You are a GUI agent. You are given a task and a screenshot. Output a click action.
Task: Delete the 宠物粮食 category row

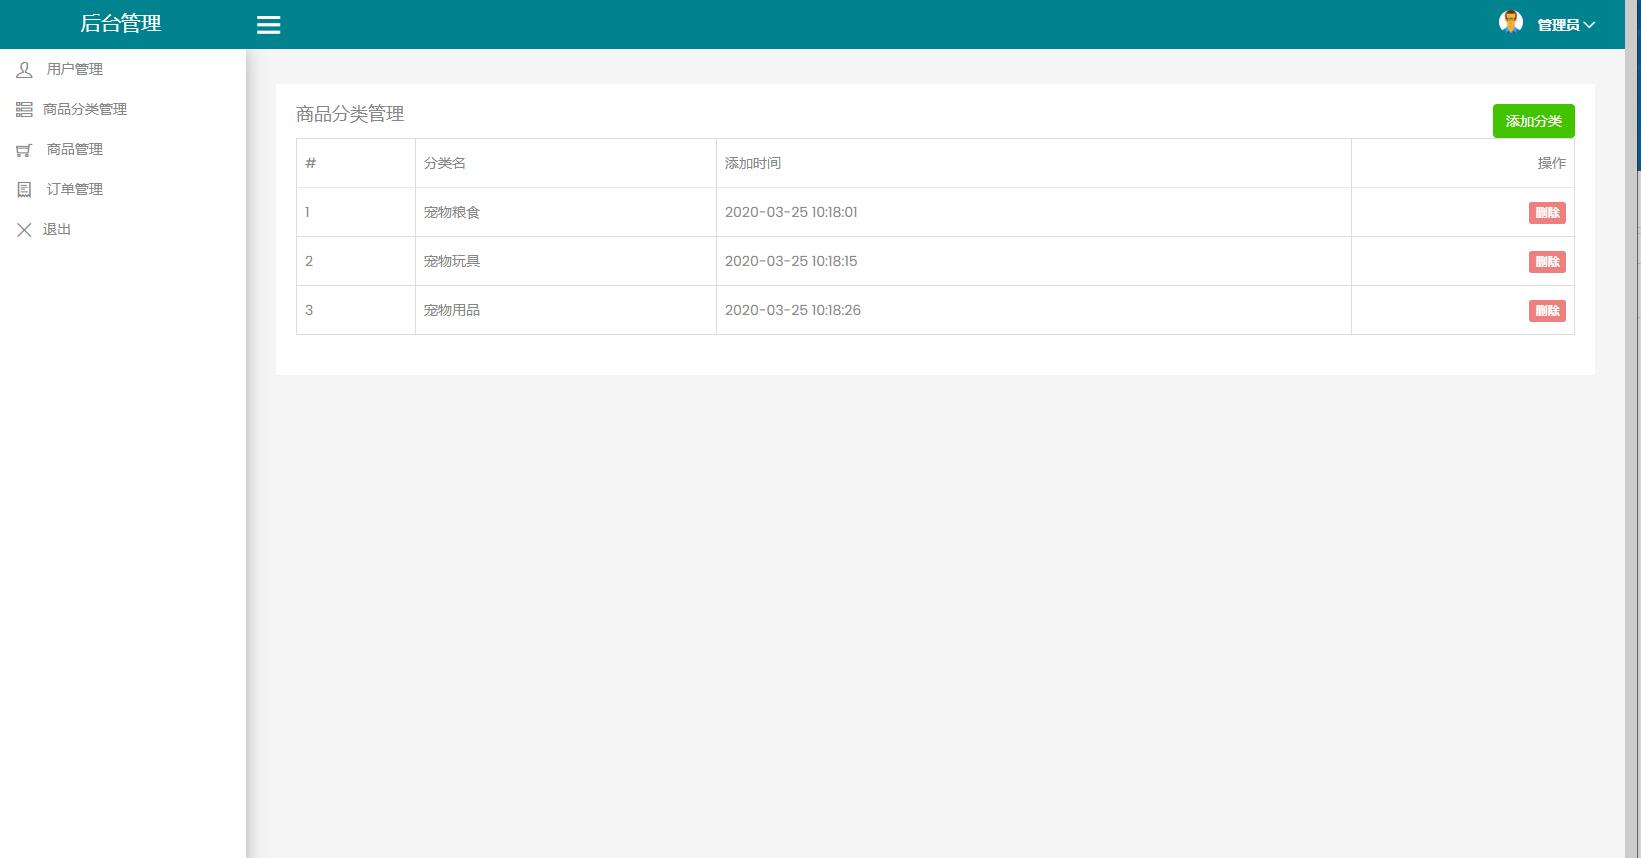click(x=1547, y=213)
